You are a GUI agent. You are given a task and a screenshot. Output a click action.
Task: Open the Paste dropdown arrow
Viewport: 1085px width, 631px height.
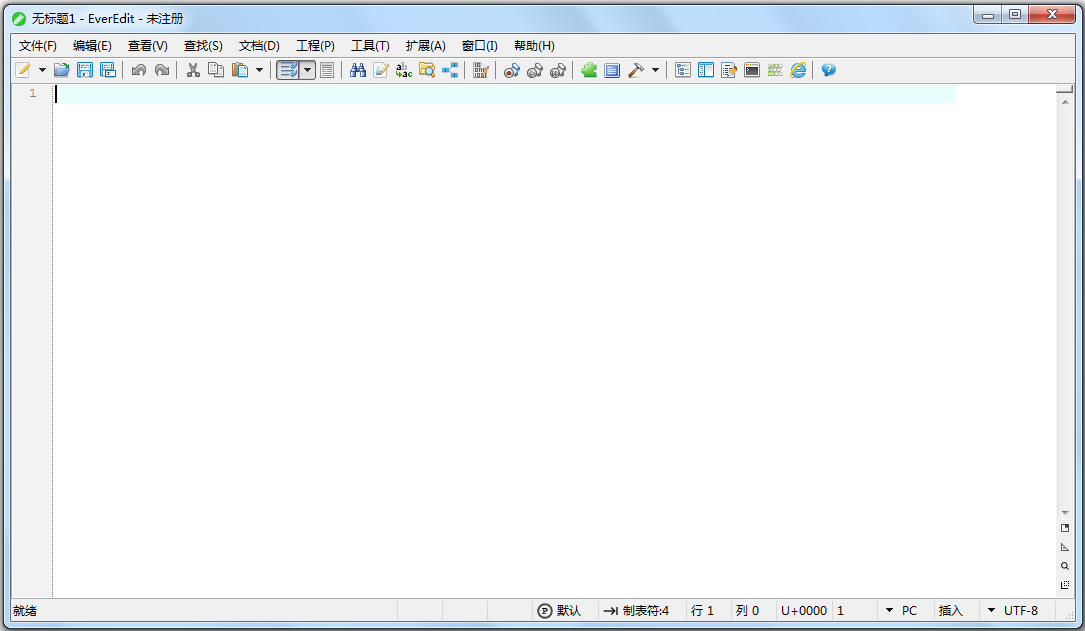tap(259, 70)
